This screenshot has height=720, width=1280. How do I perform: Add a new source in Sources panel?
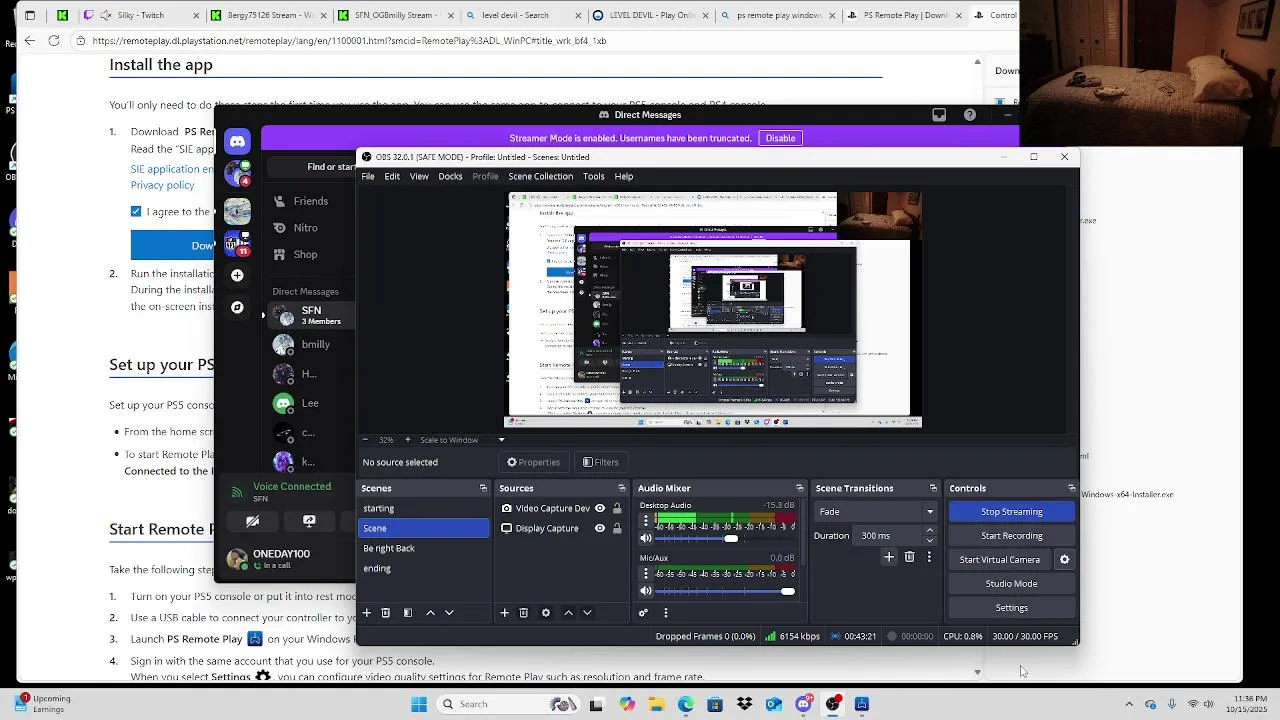(504, 613)
